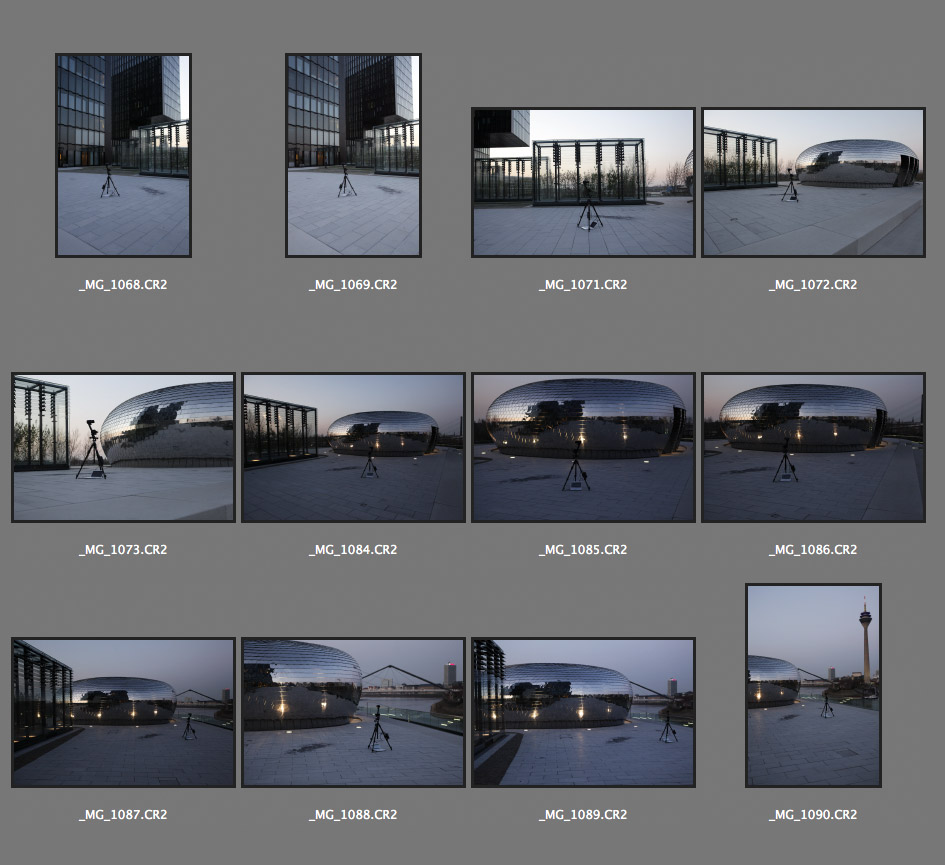This screenshot has width=945, height=865.
Task: Click on the _MG_1089.CR2 thumbnail
Action: click(x=583, y=713)
